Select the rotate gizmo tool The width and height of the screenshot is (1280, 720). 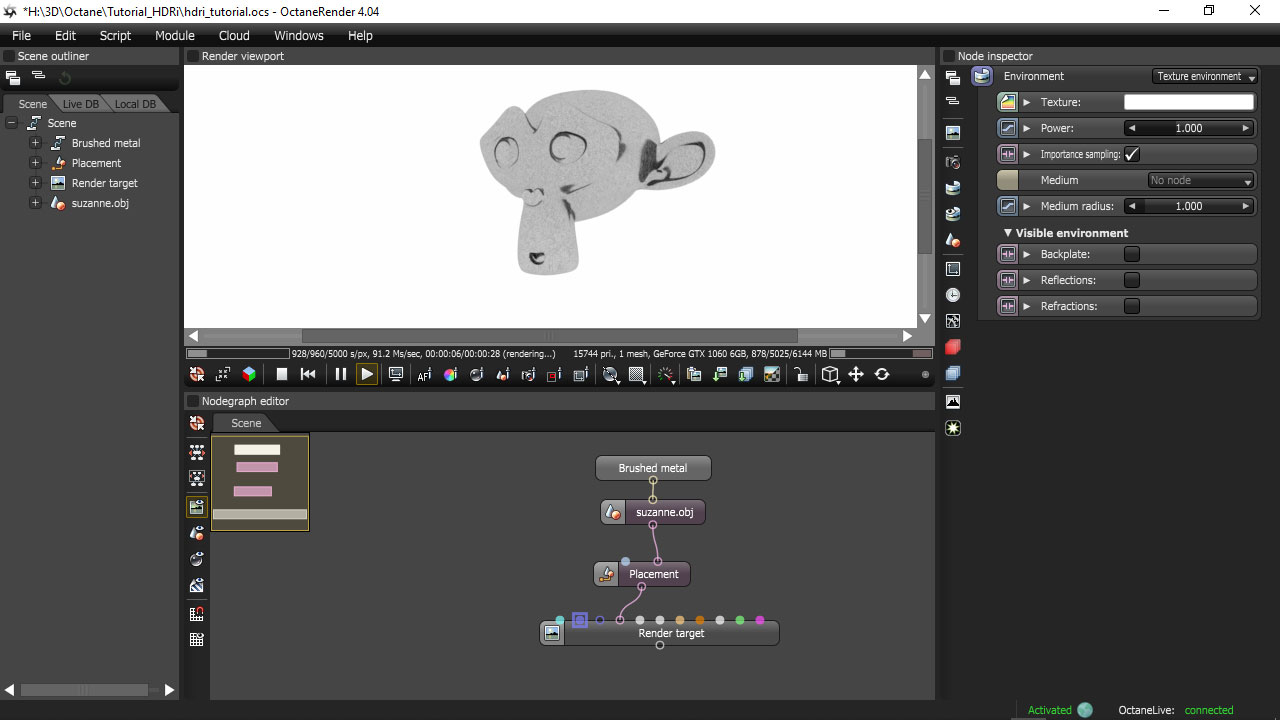pos(882,374)
